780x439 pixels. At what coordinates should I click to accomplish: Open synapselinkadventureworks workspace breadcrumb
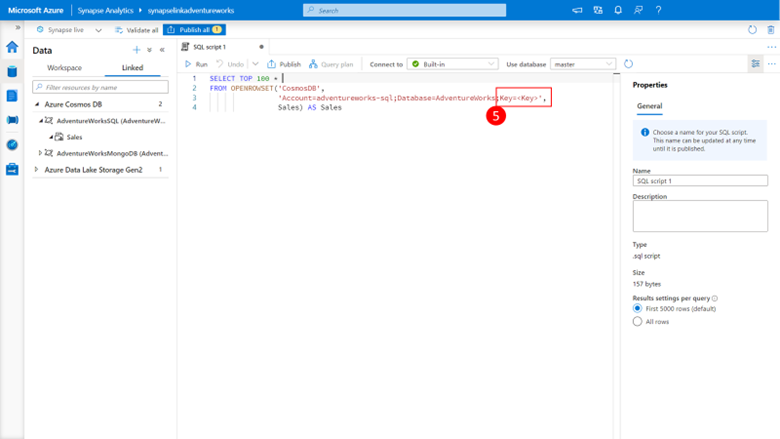191,10
